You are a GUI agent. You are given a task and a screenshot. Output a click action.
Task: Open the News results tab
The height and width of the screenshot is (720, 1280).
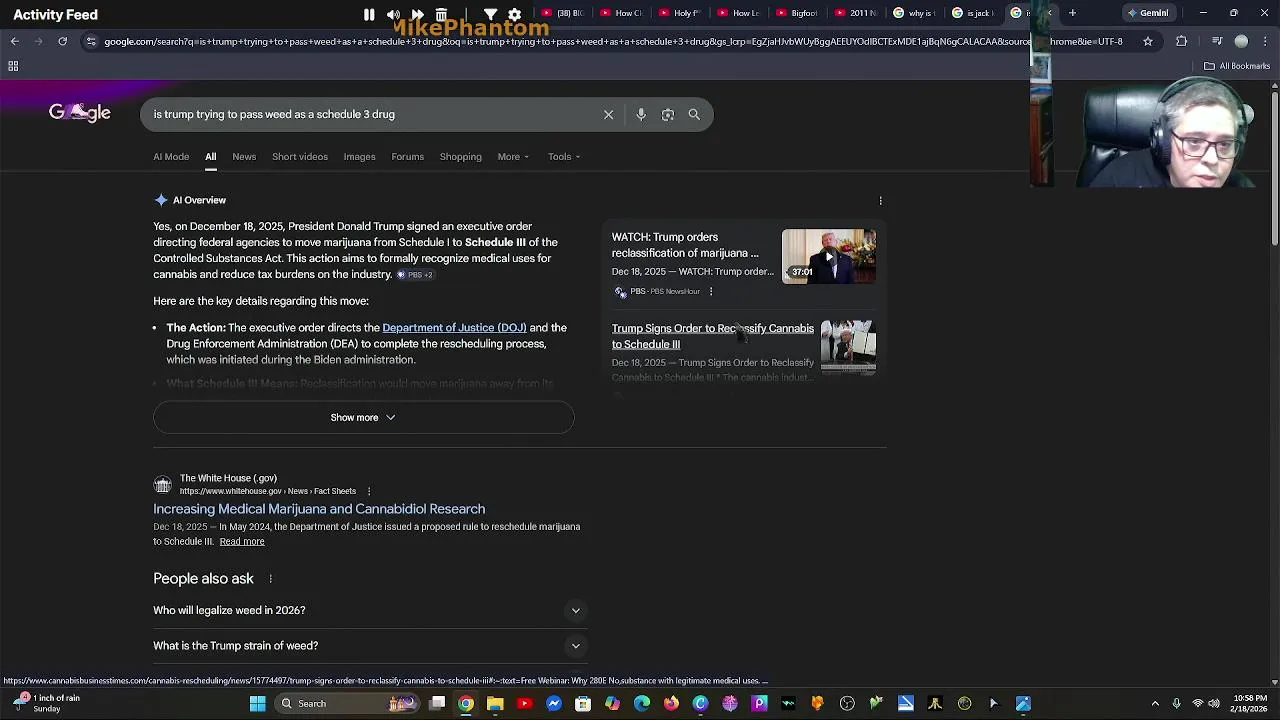click(x=244, y=157)
